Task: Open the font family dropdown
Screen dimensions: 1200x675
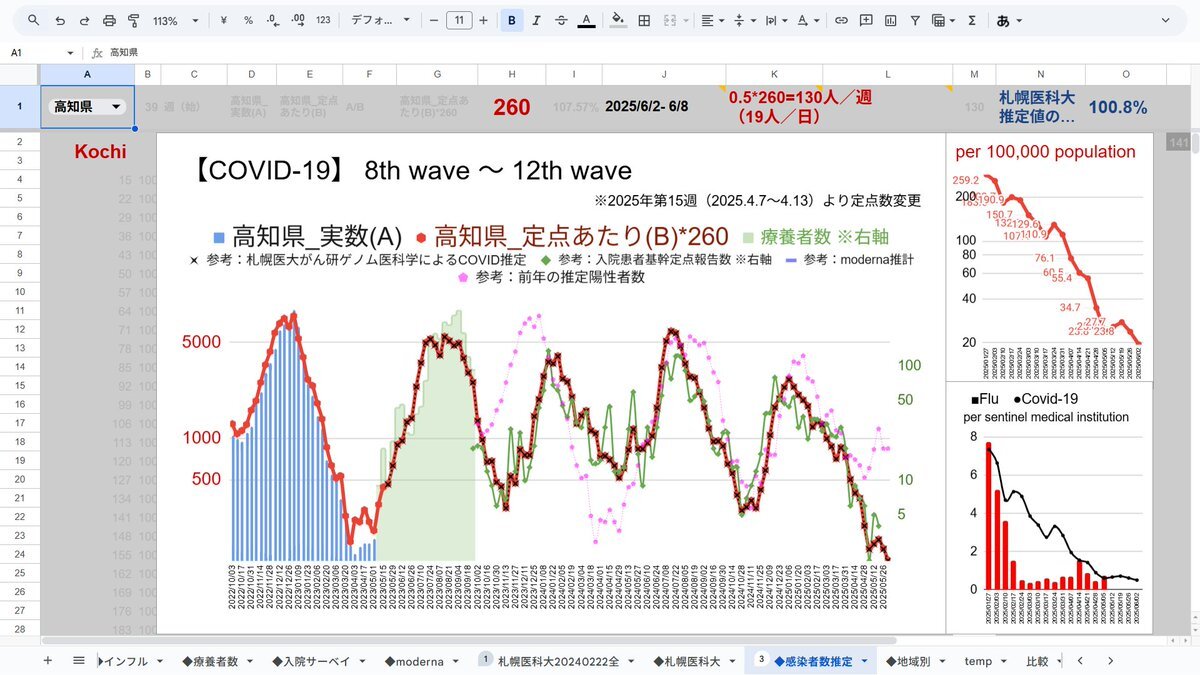Action: (379, 20)
